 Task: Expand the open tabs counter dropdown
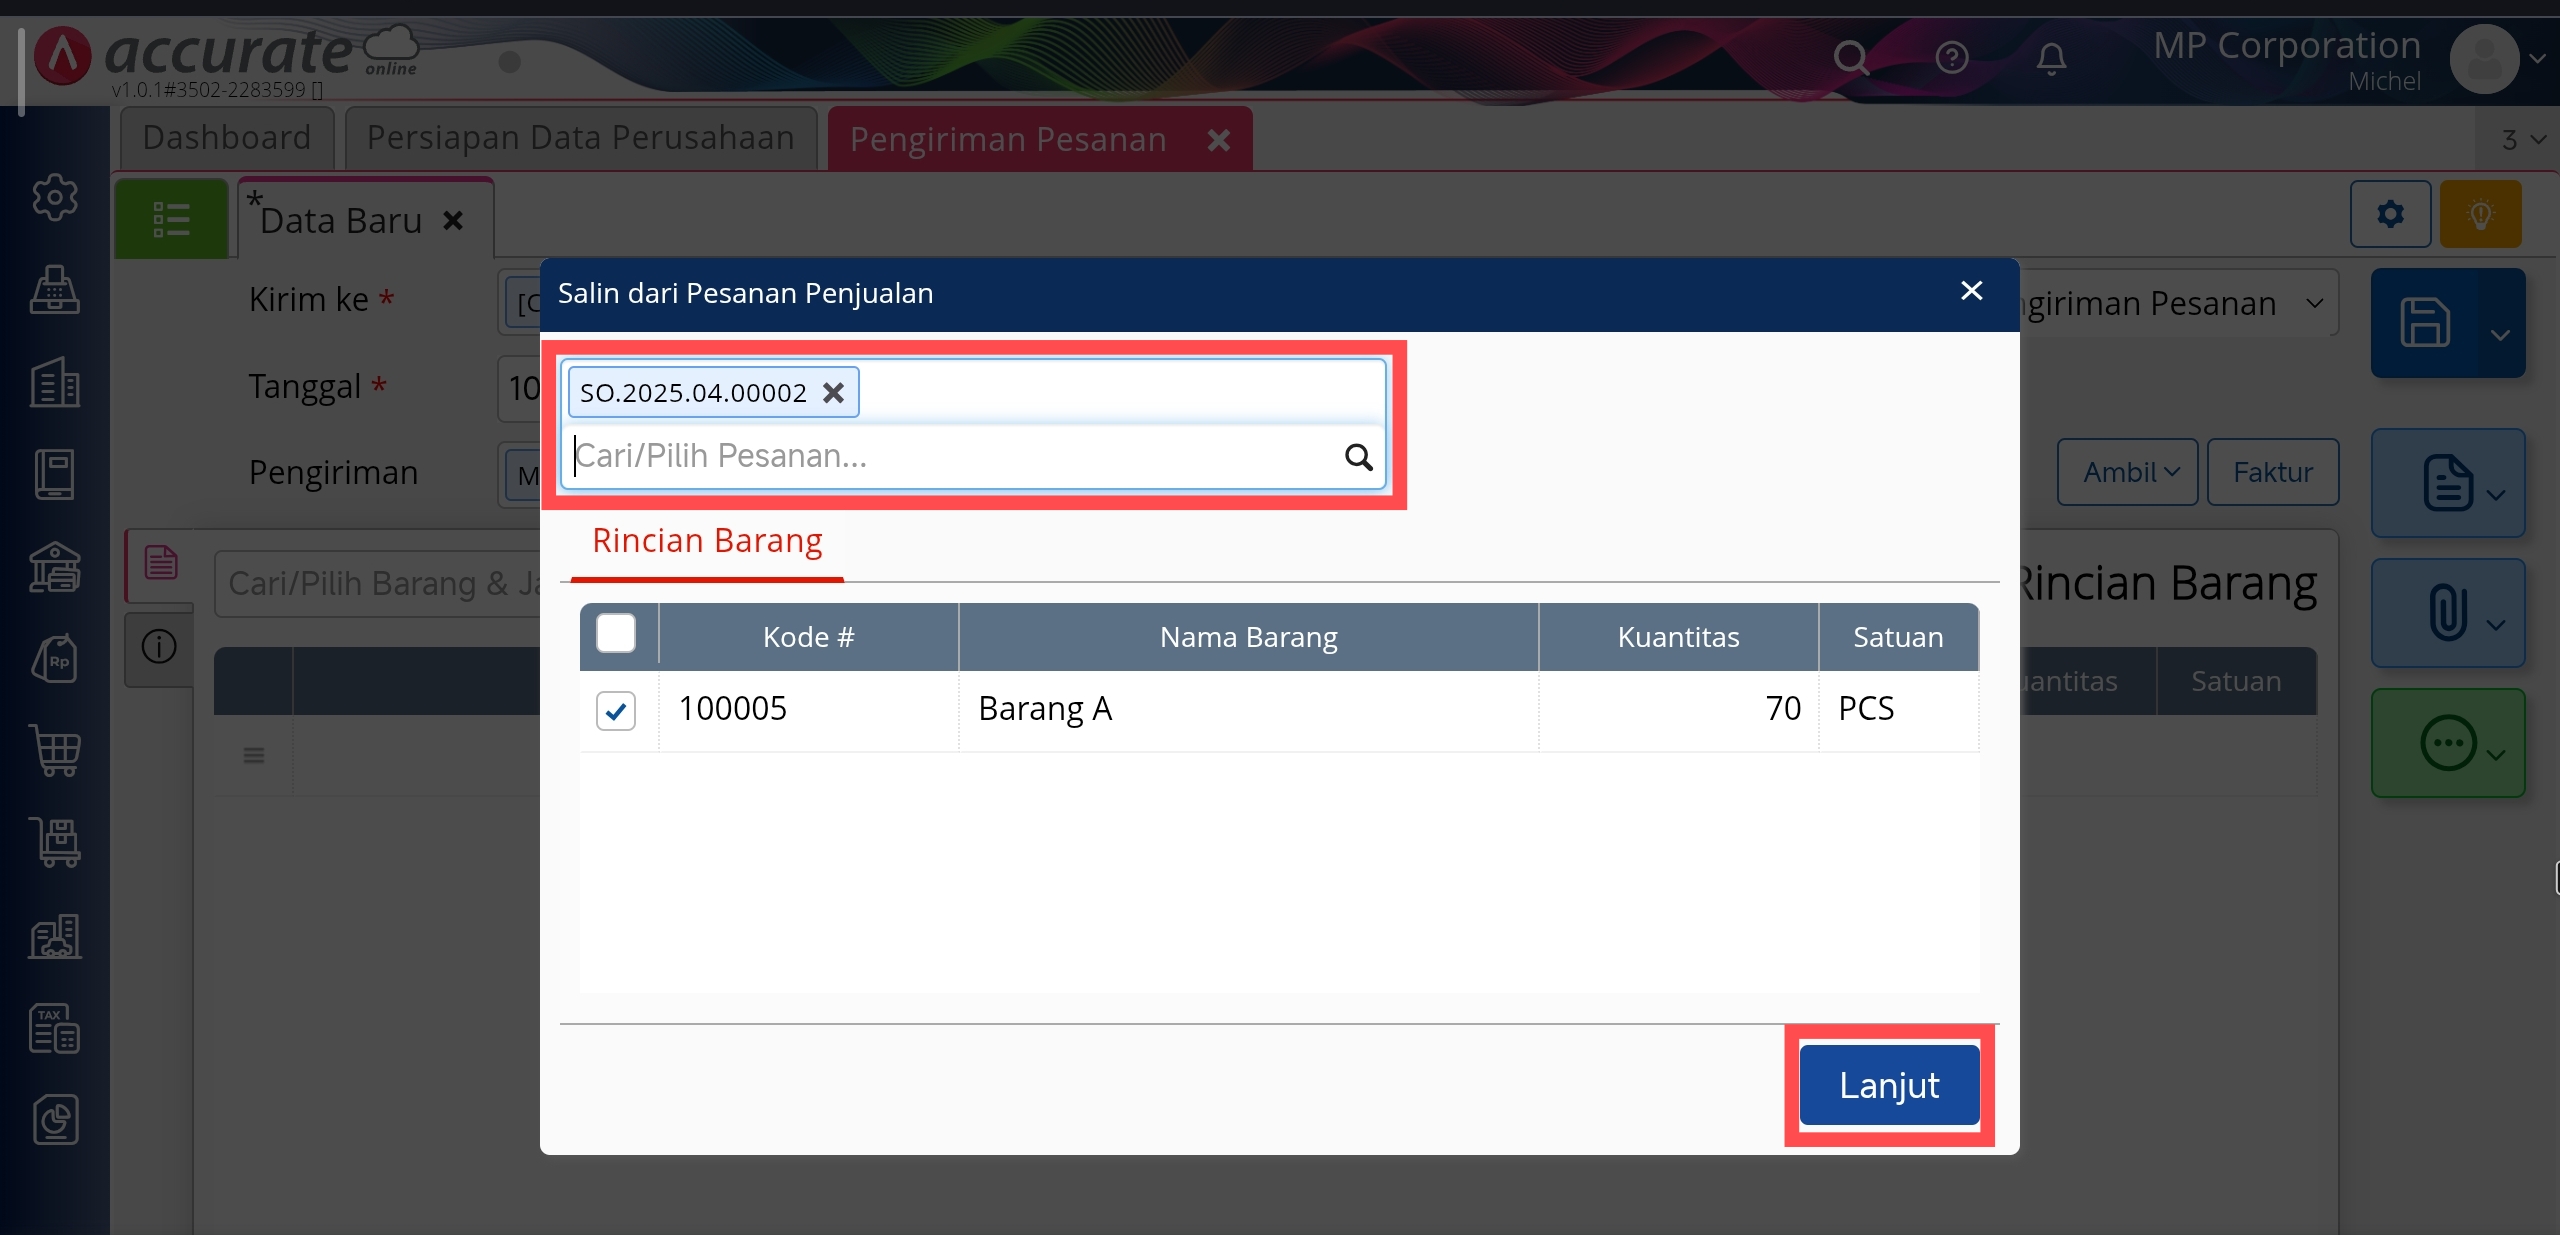click(x=2523, y=139)
